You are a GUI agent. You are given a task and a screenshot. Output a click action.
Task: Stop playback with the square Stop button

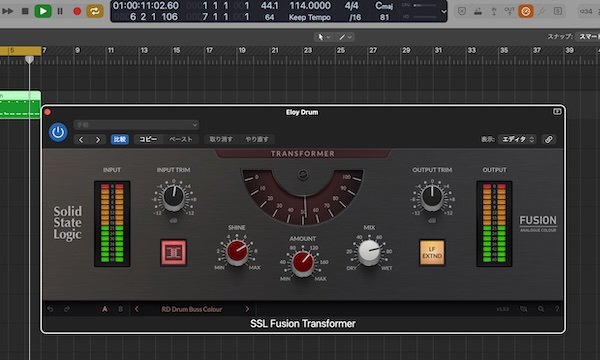coord(25,11)
